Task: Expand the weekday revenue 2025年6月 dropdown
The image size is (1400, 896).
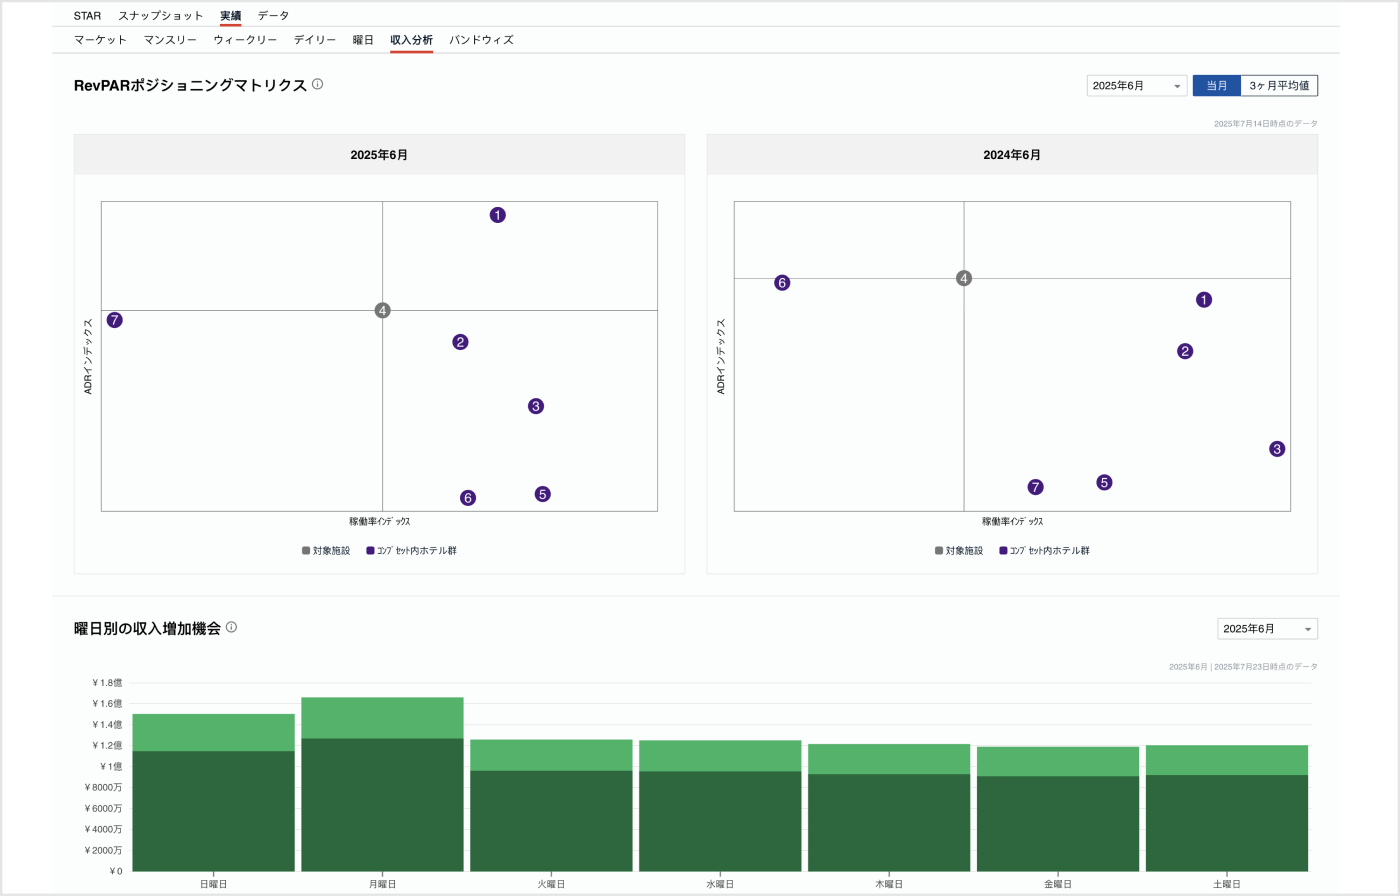Action: pyautogui.click(x=1266, y=629)
